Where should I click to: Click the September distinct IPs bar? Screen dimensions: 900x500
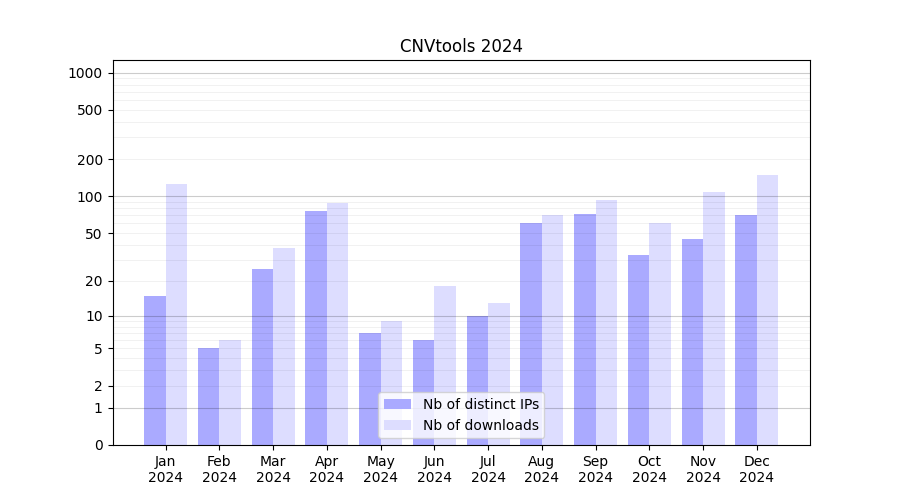point(585,329)
